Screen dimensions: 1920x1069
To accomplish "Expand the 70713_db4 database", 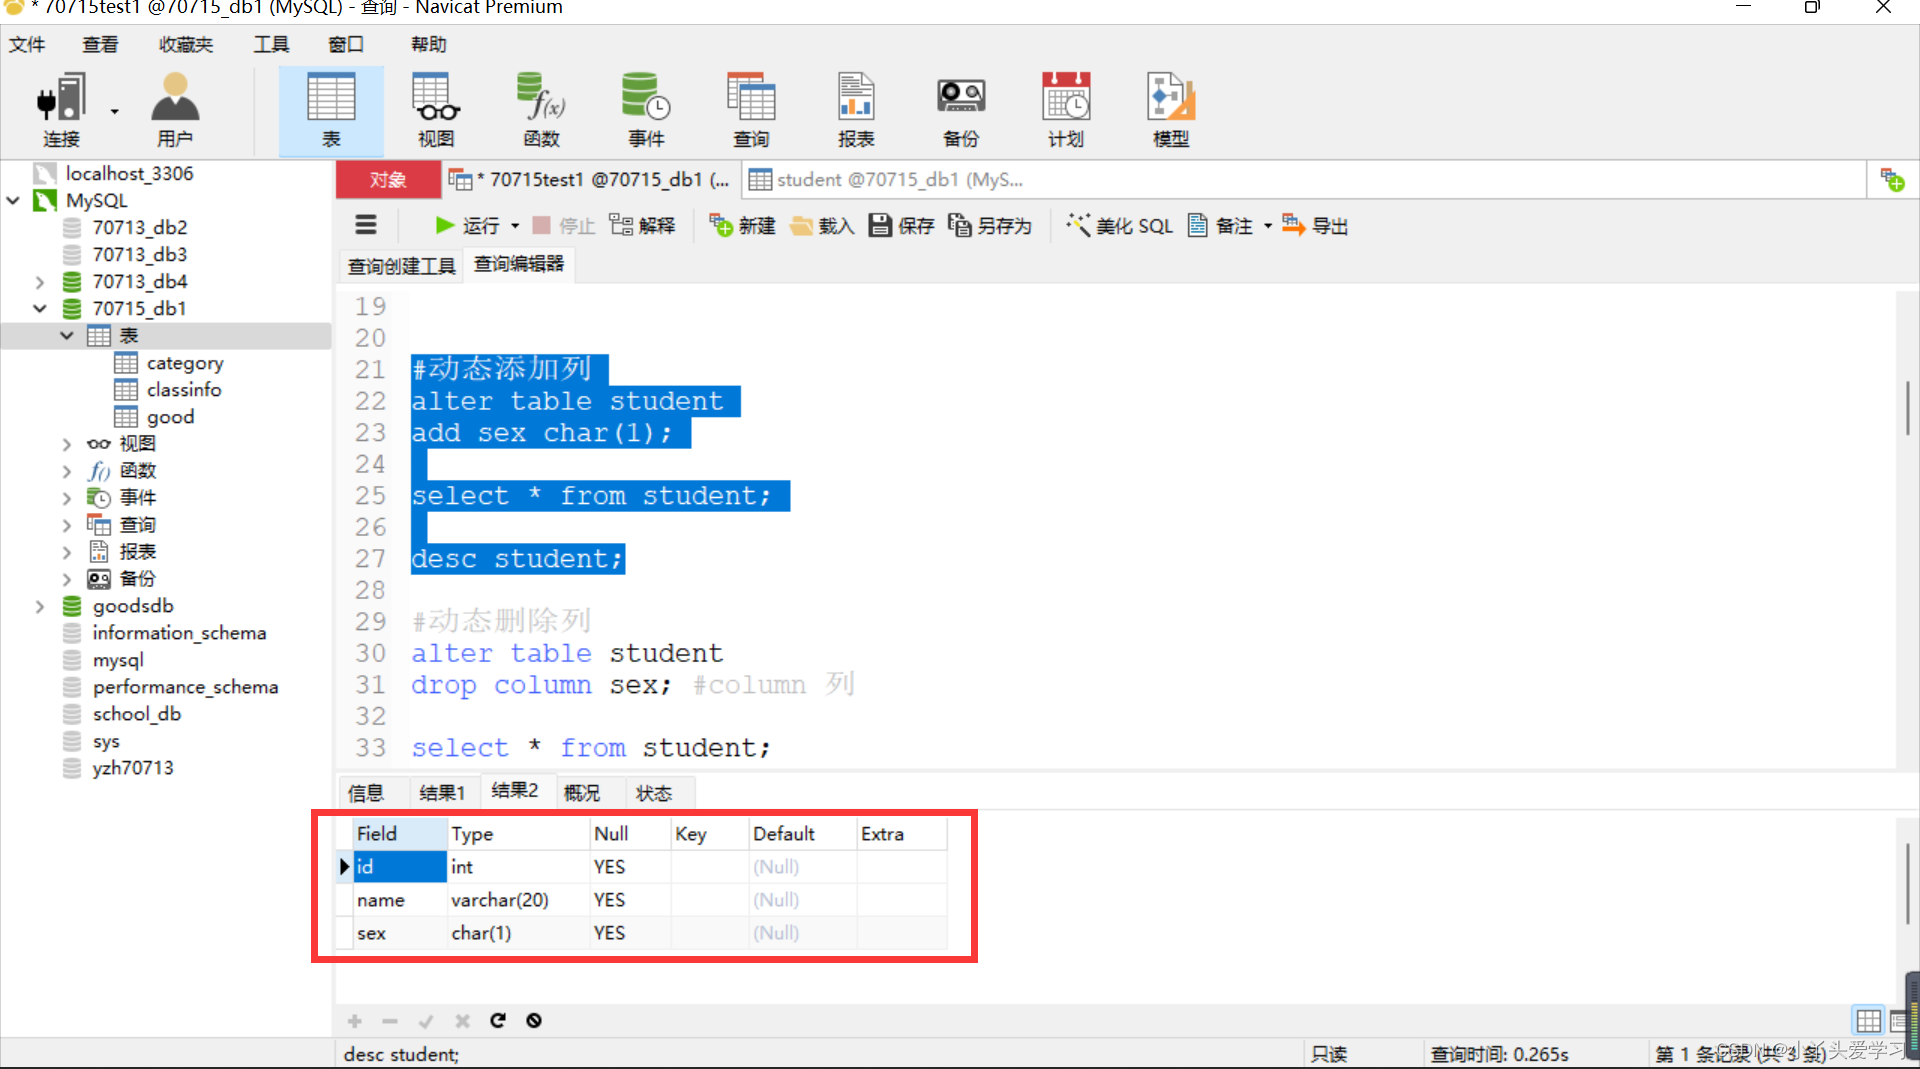I will [40, 282].
